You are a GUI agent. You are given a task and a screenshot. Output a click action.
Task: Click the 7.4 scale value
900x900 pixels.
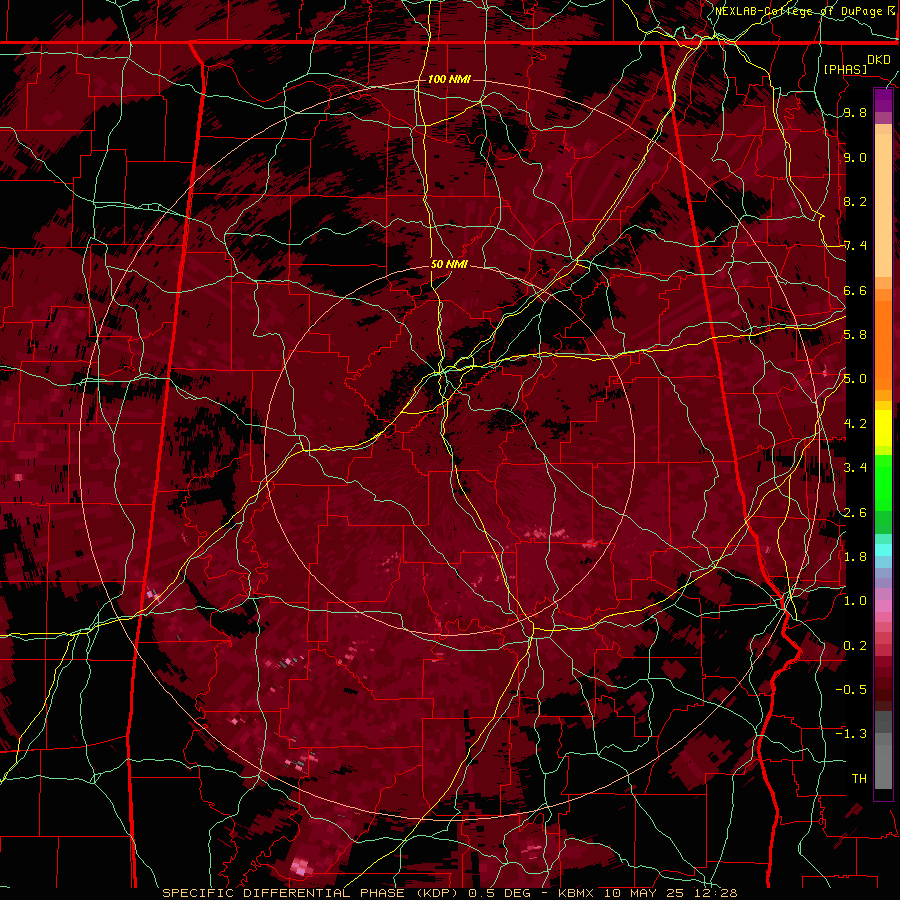(855, 246)
